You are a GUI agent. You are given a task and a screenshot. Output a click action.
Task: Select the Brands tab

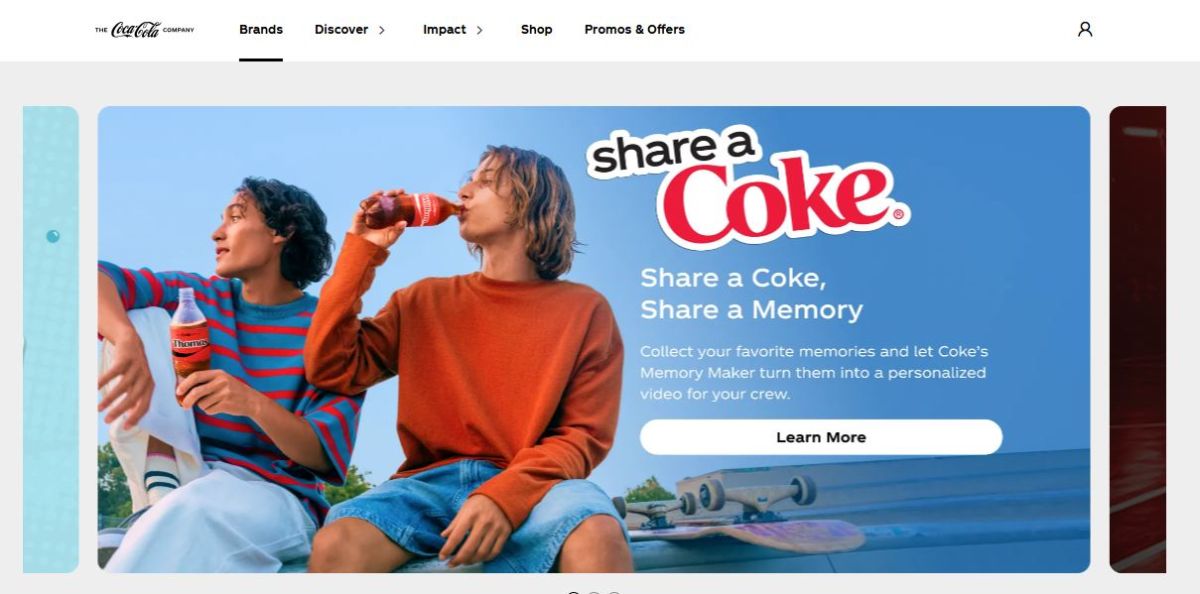[x=261, y=29]
